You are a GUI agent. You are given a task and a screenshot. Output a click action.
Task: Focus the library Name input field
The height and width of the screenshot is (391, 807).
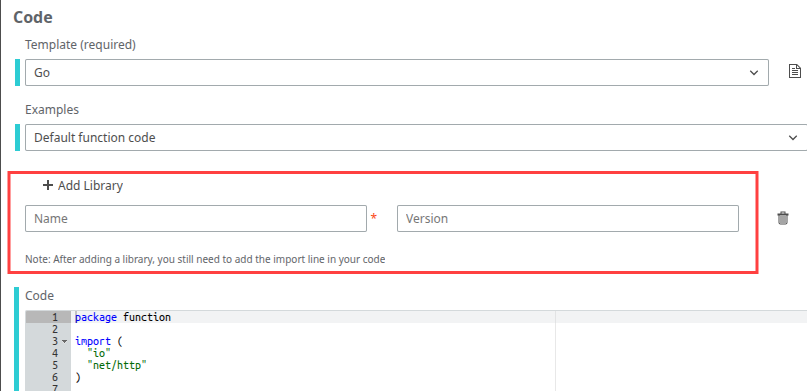point(196,219)
